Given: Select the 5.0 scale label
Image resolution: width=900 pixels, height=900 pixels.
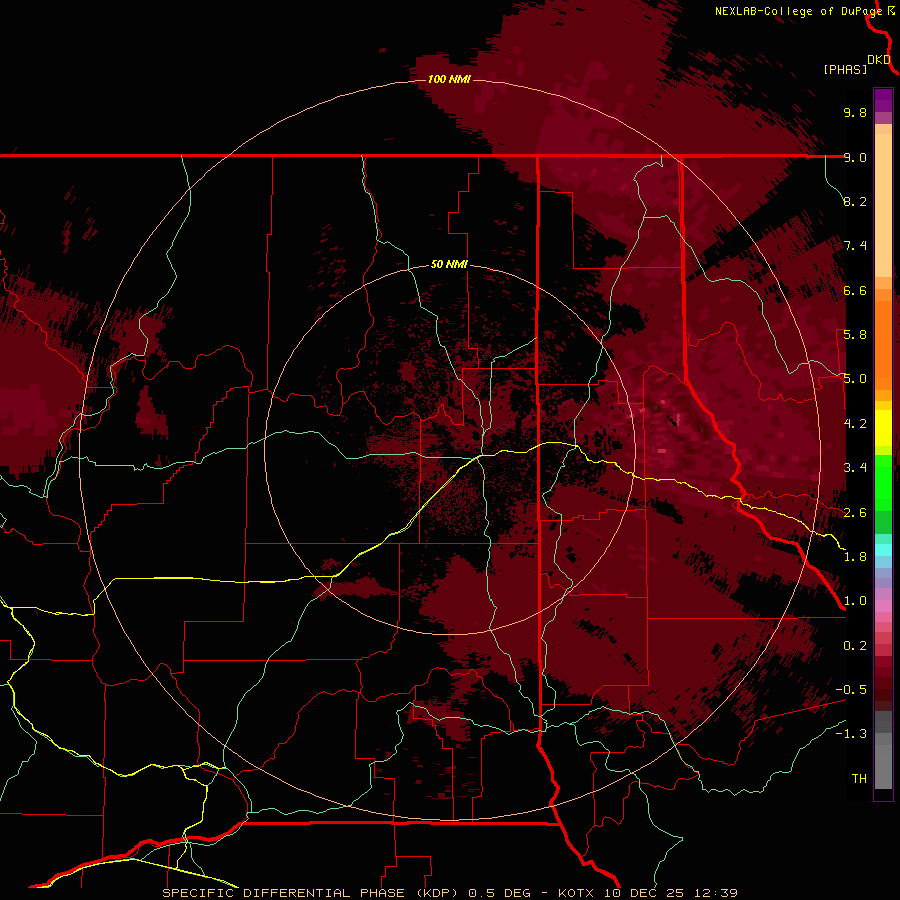Looking at the screenshot, I should tap(855, 379).
